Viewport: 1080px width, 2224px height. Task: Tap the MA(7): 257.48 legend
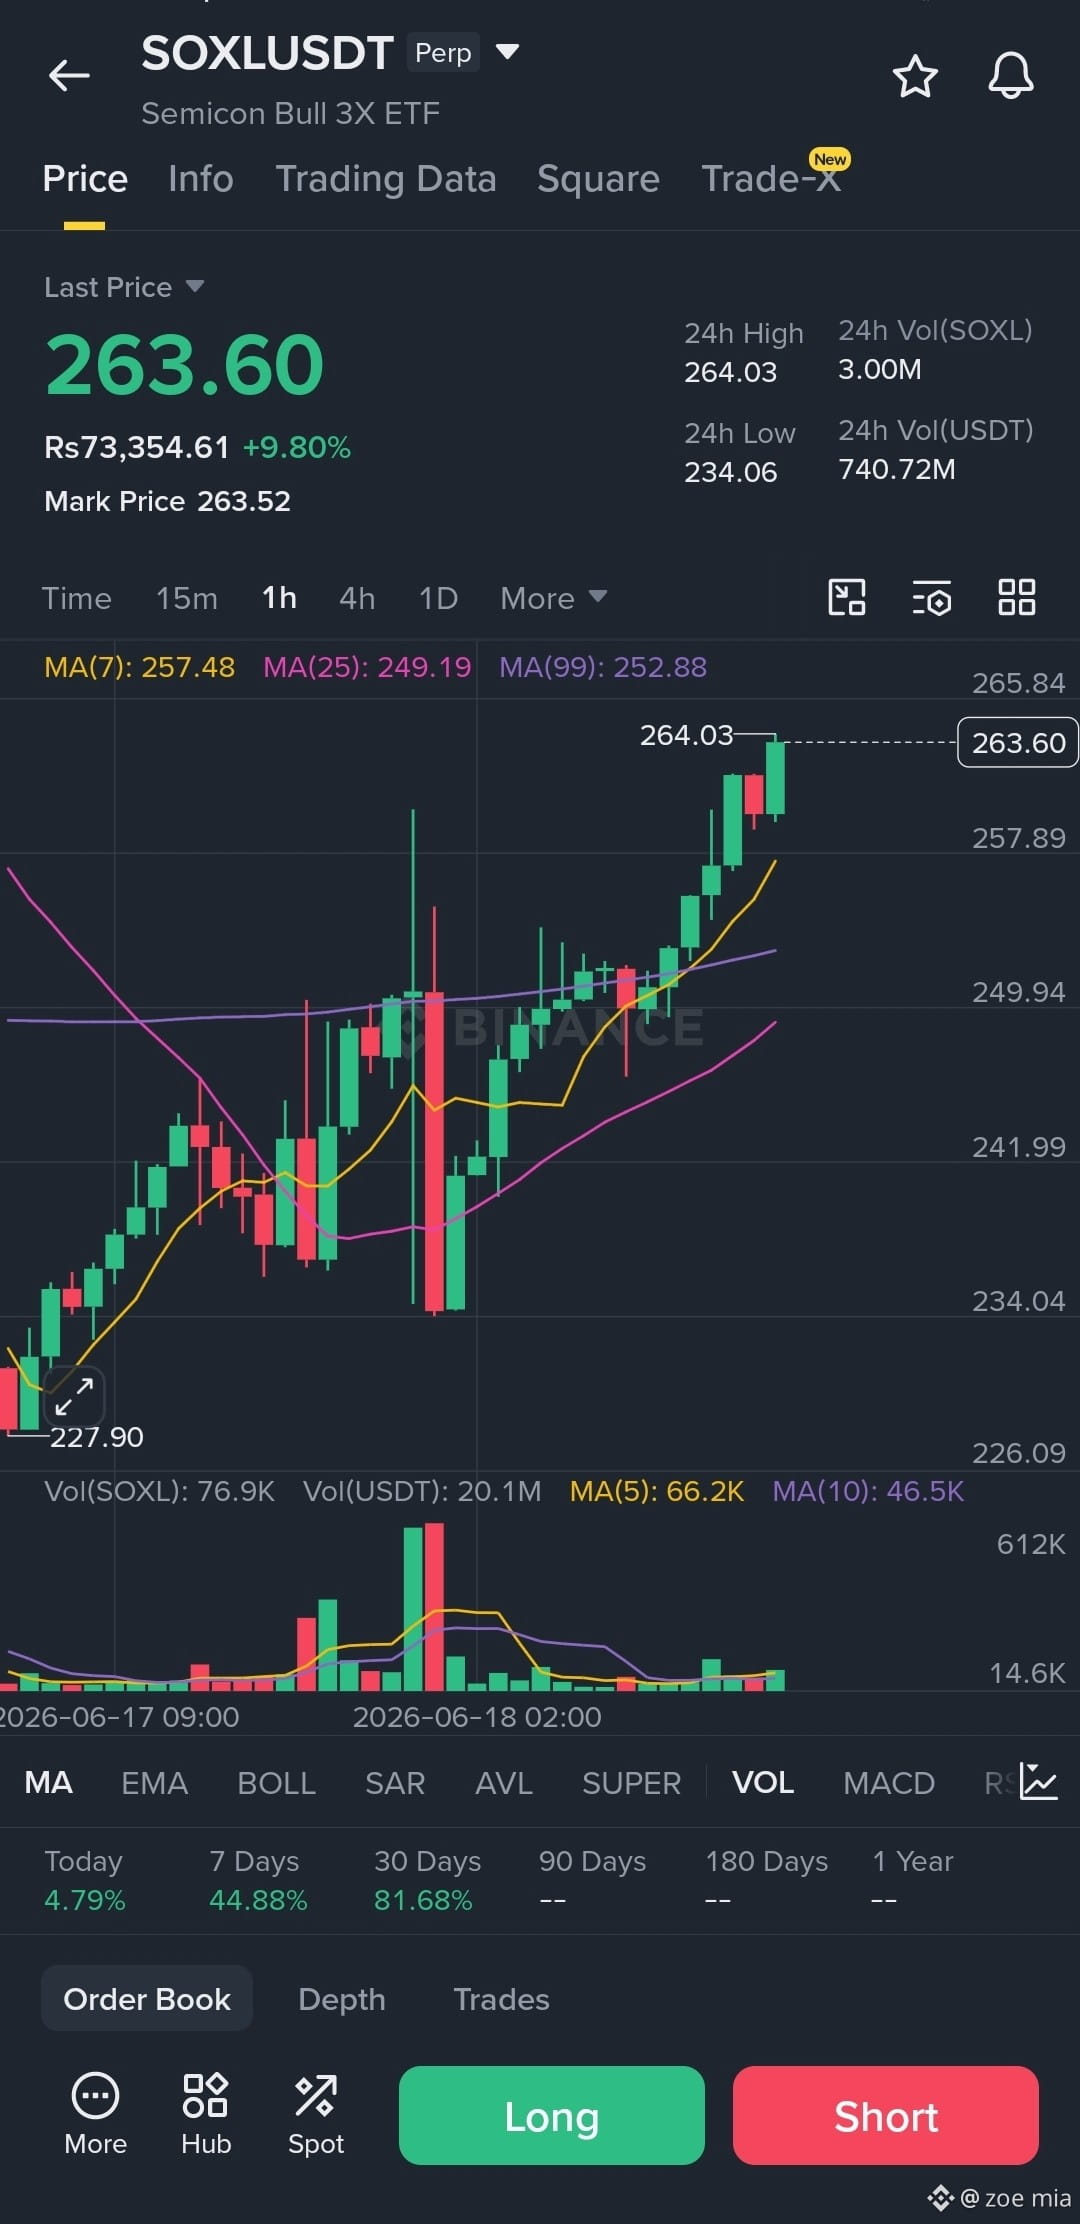pos(140,667)
